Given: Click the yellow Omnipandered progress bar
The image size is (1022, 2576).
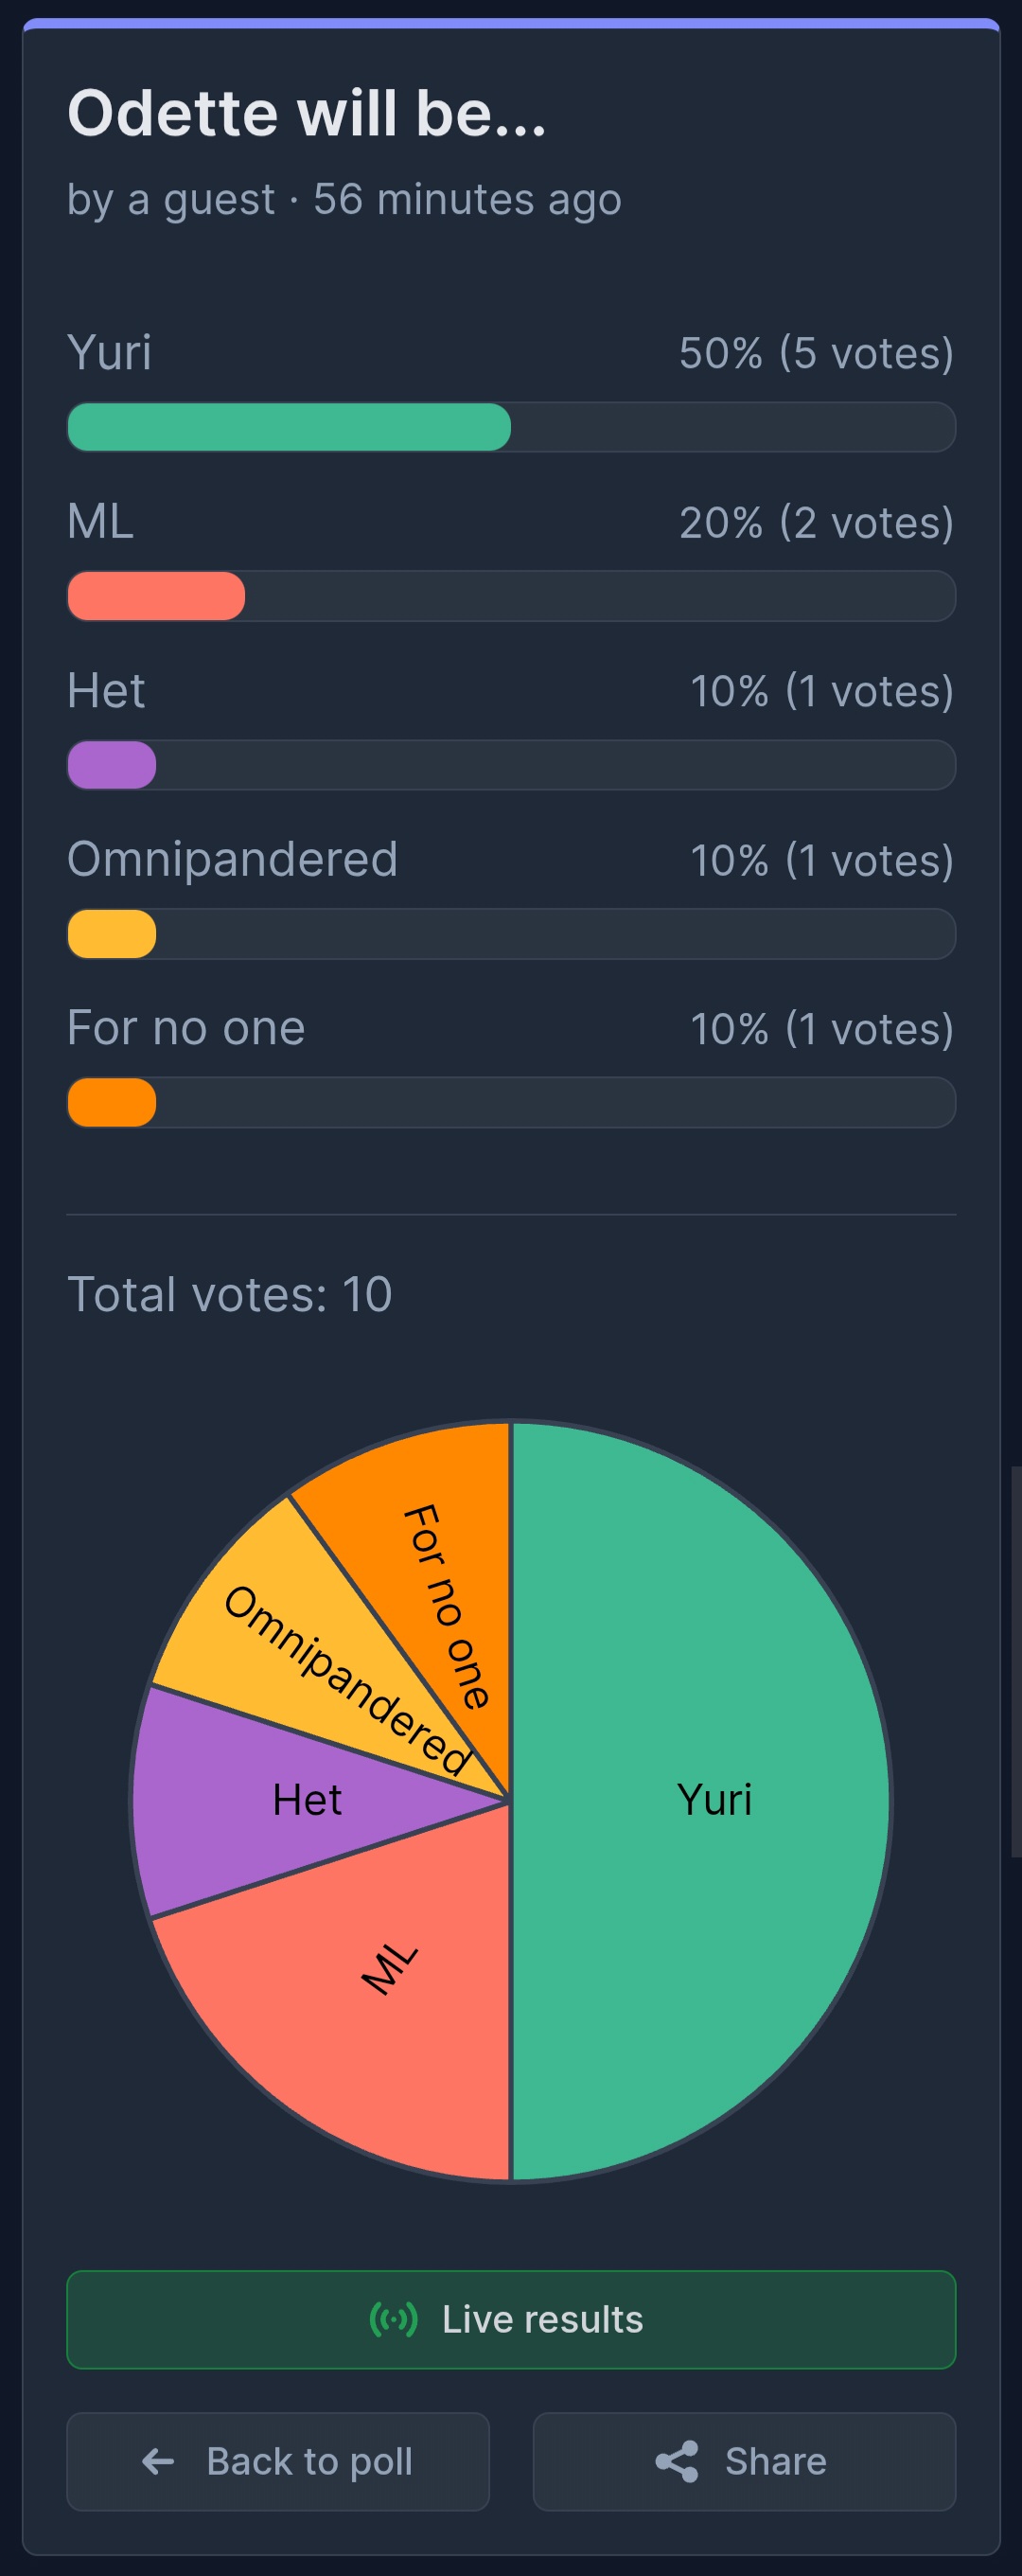Looking at the screenshot, I should coord(112,934).
